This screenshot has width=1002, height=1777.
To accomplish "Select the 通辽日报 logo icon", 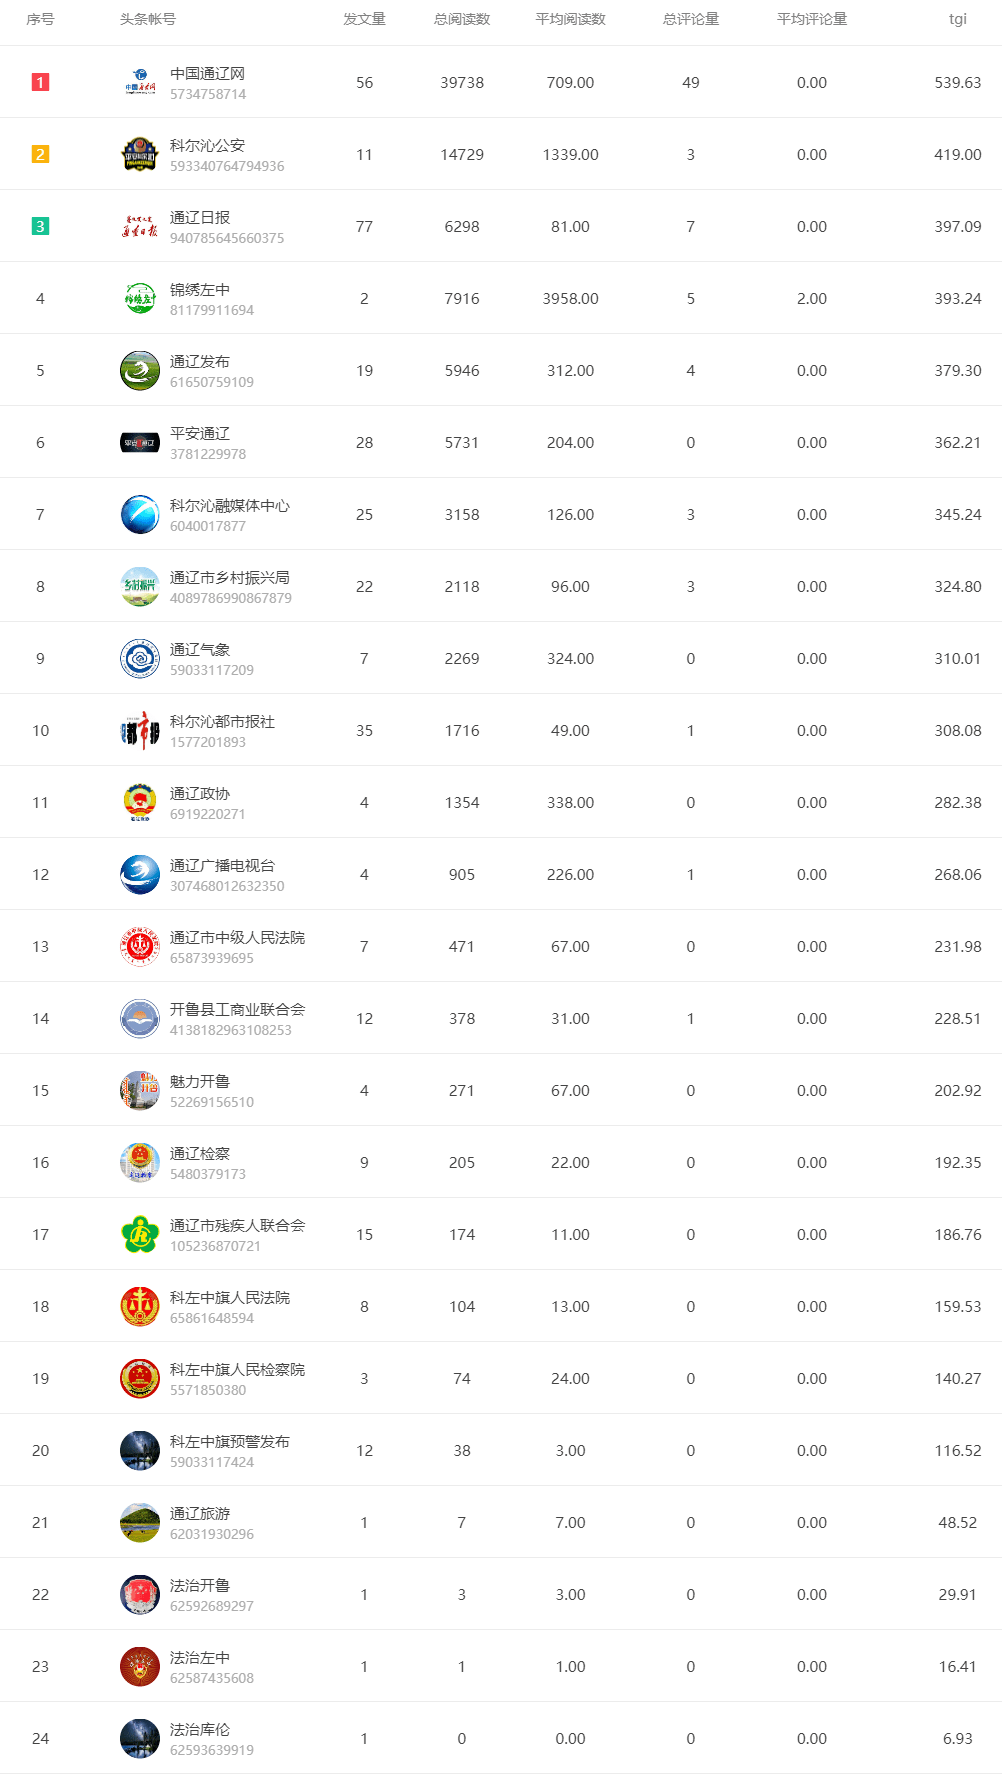I will point(139,226).
